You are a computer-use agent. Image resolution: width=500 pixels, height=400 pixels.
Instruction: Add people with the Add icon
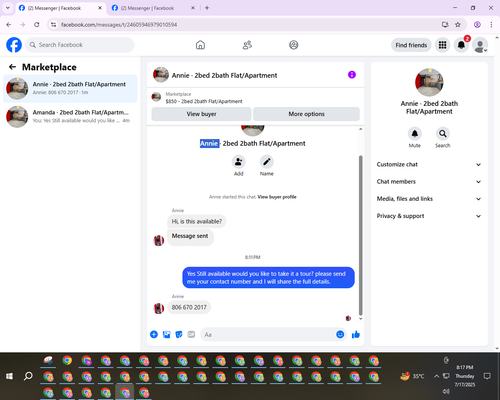239,162
